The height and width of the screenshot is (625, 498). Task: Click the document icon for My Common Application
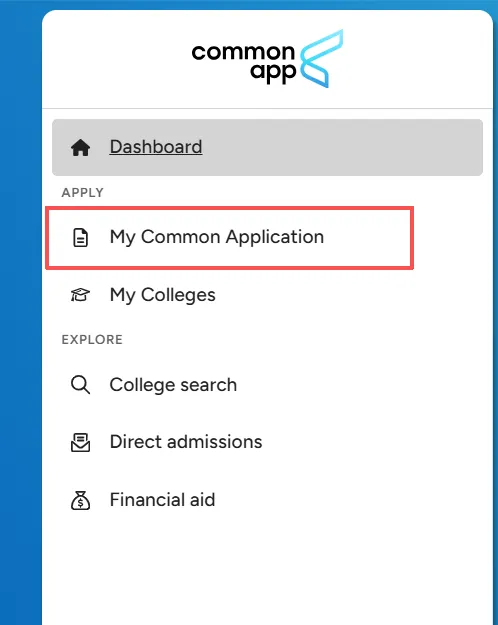81,238
